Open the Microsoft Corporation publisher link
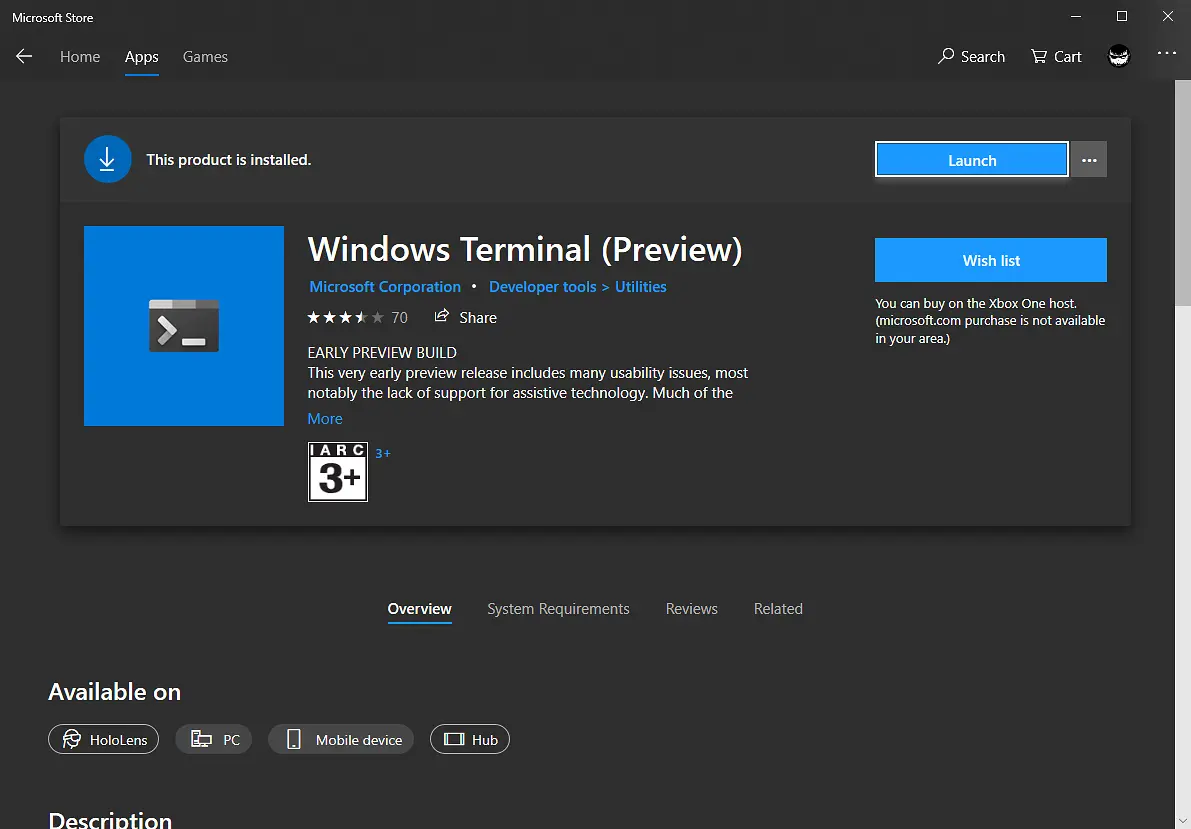 [x=385, y=286]
